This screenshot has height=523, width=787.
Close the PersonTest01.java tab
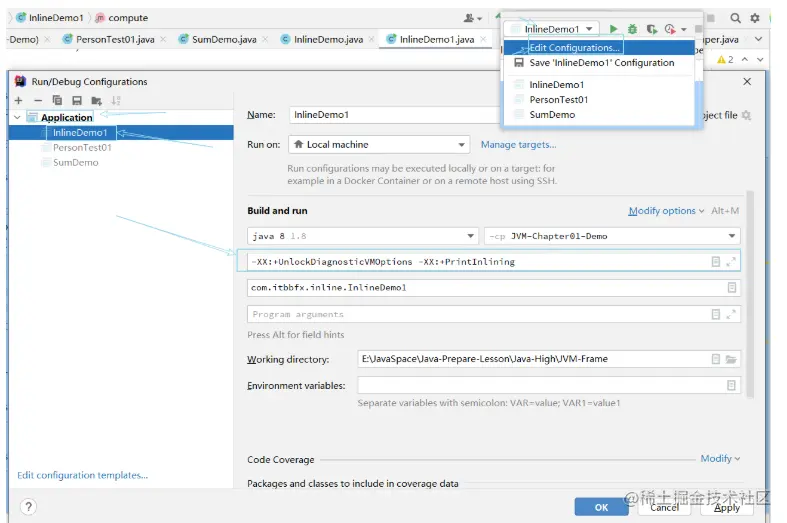pyautogui.click(x=163, y=39)
